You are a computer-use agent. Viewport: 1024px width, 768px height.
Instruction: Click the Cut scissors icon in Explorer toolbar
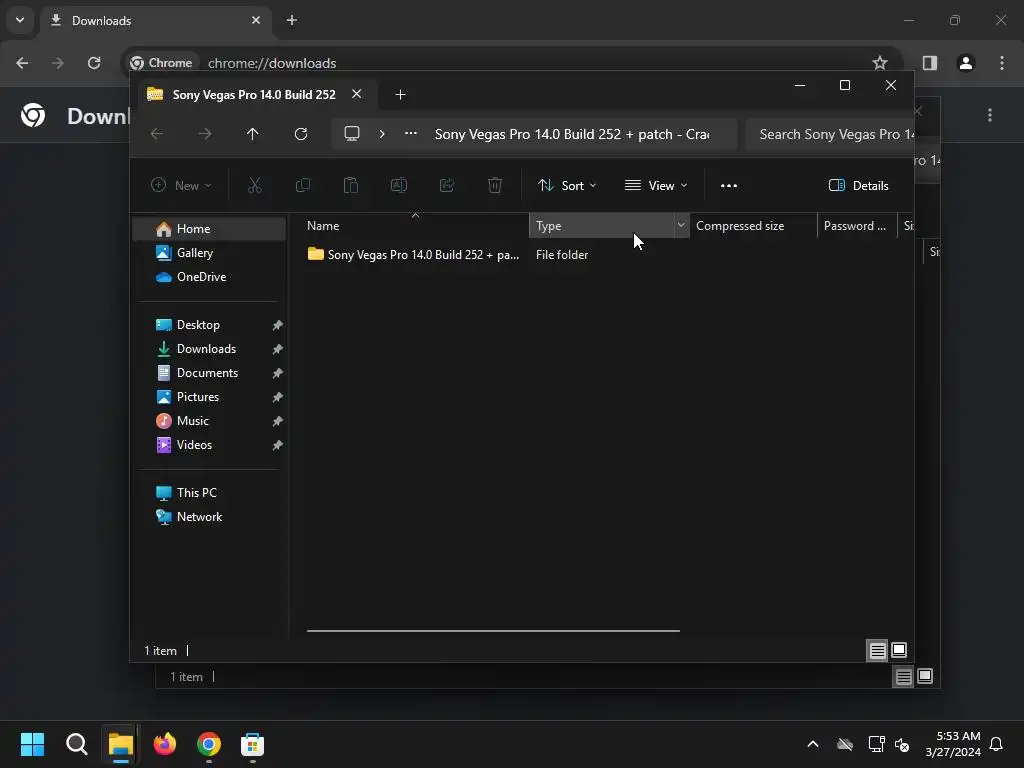255,185
